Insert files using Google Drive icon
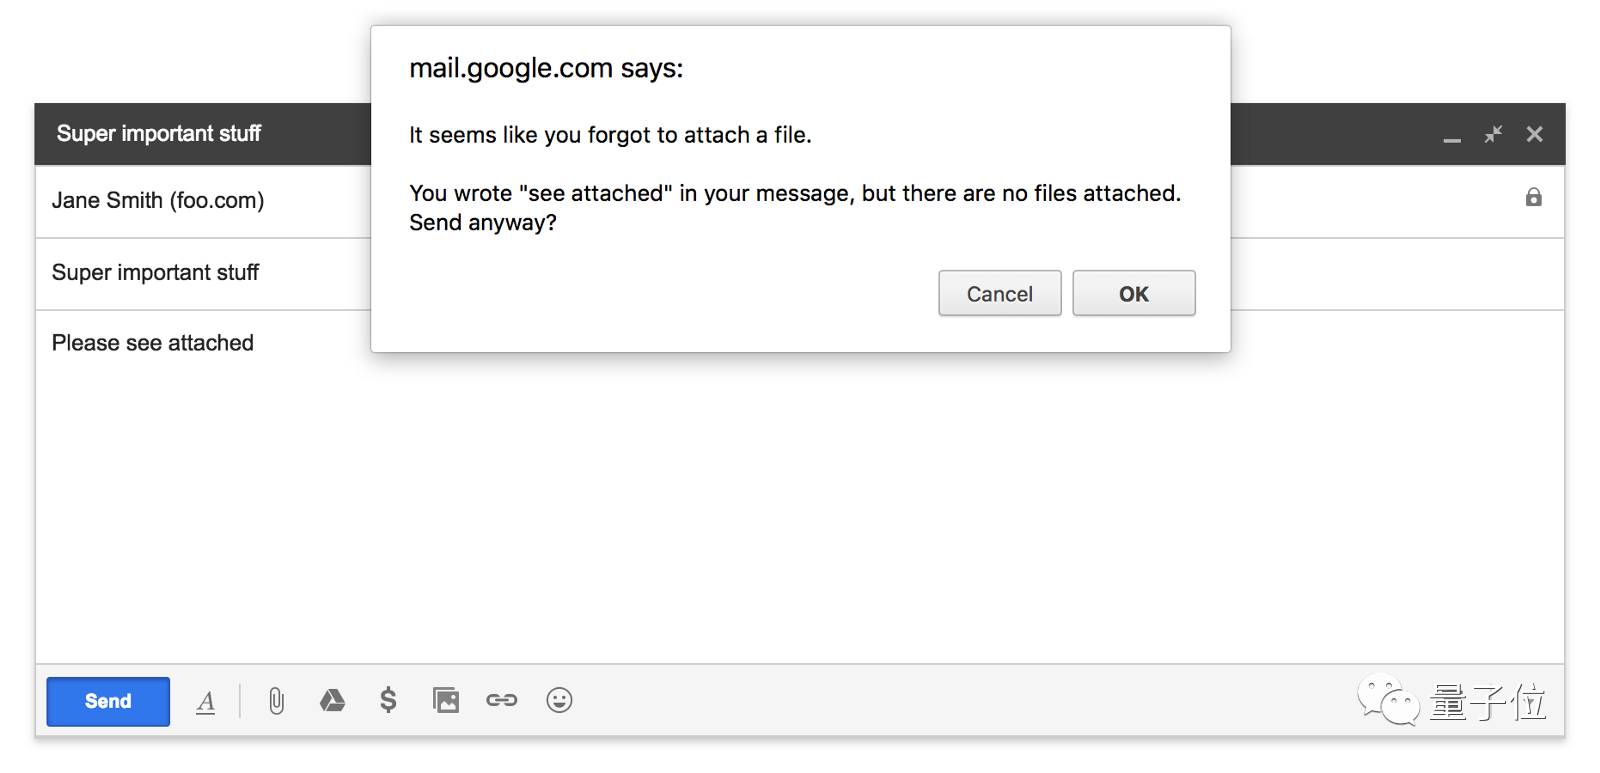 point(332,701)
